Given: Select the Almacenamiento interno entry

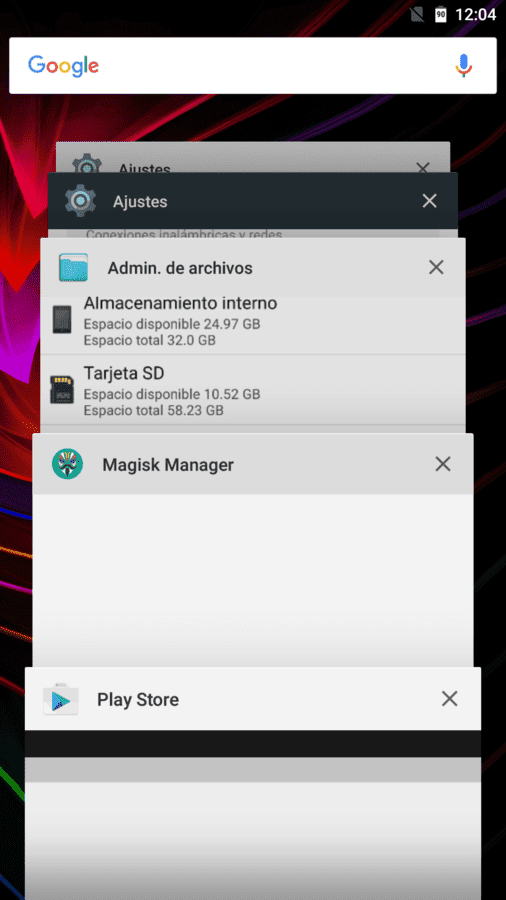Looking at the screenshot, I should point(252,323).
